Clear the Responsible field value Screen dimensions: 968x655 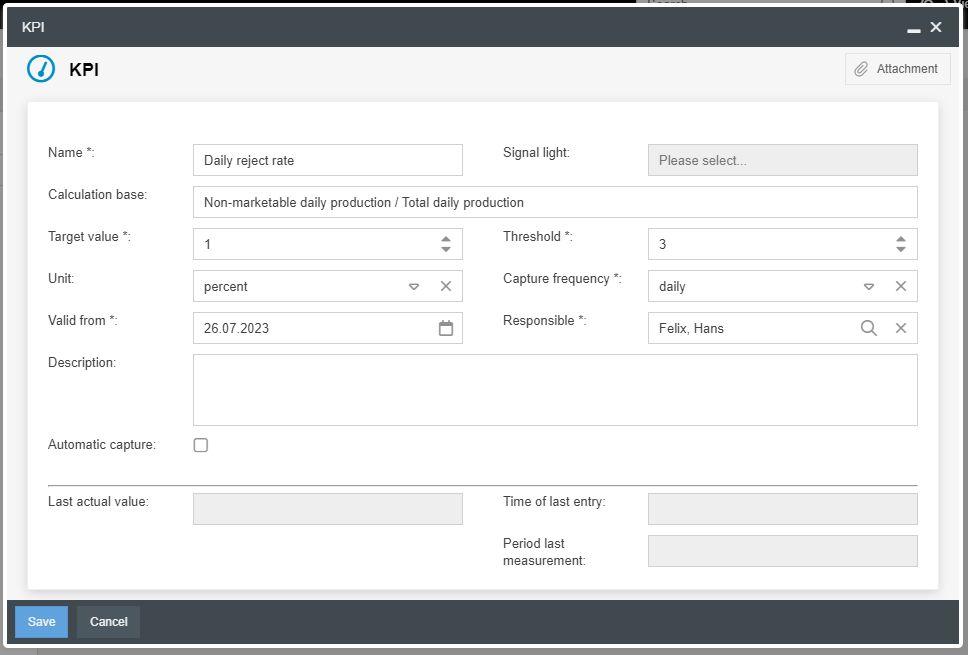900,328
